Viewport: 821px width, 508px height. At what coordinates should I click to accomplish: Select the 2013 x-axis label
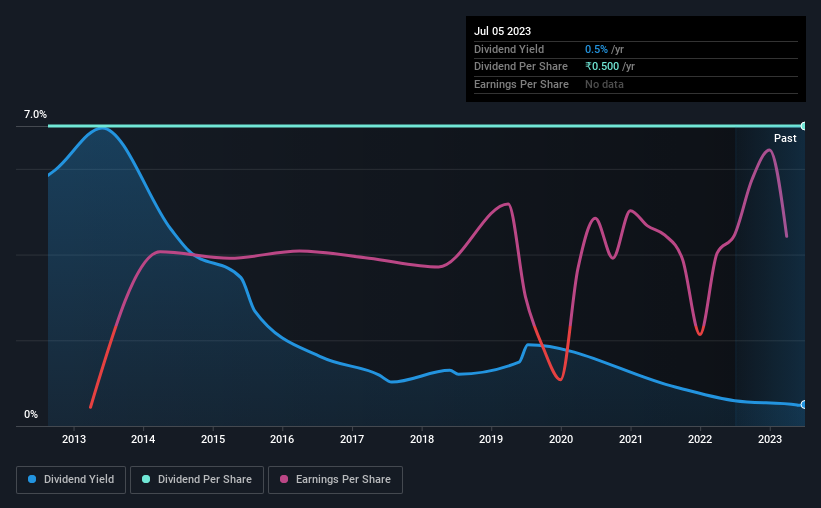coord(74,439)
